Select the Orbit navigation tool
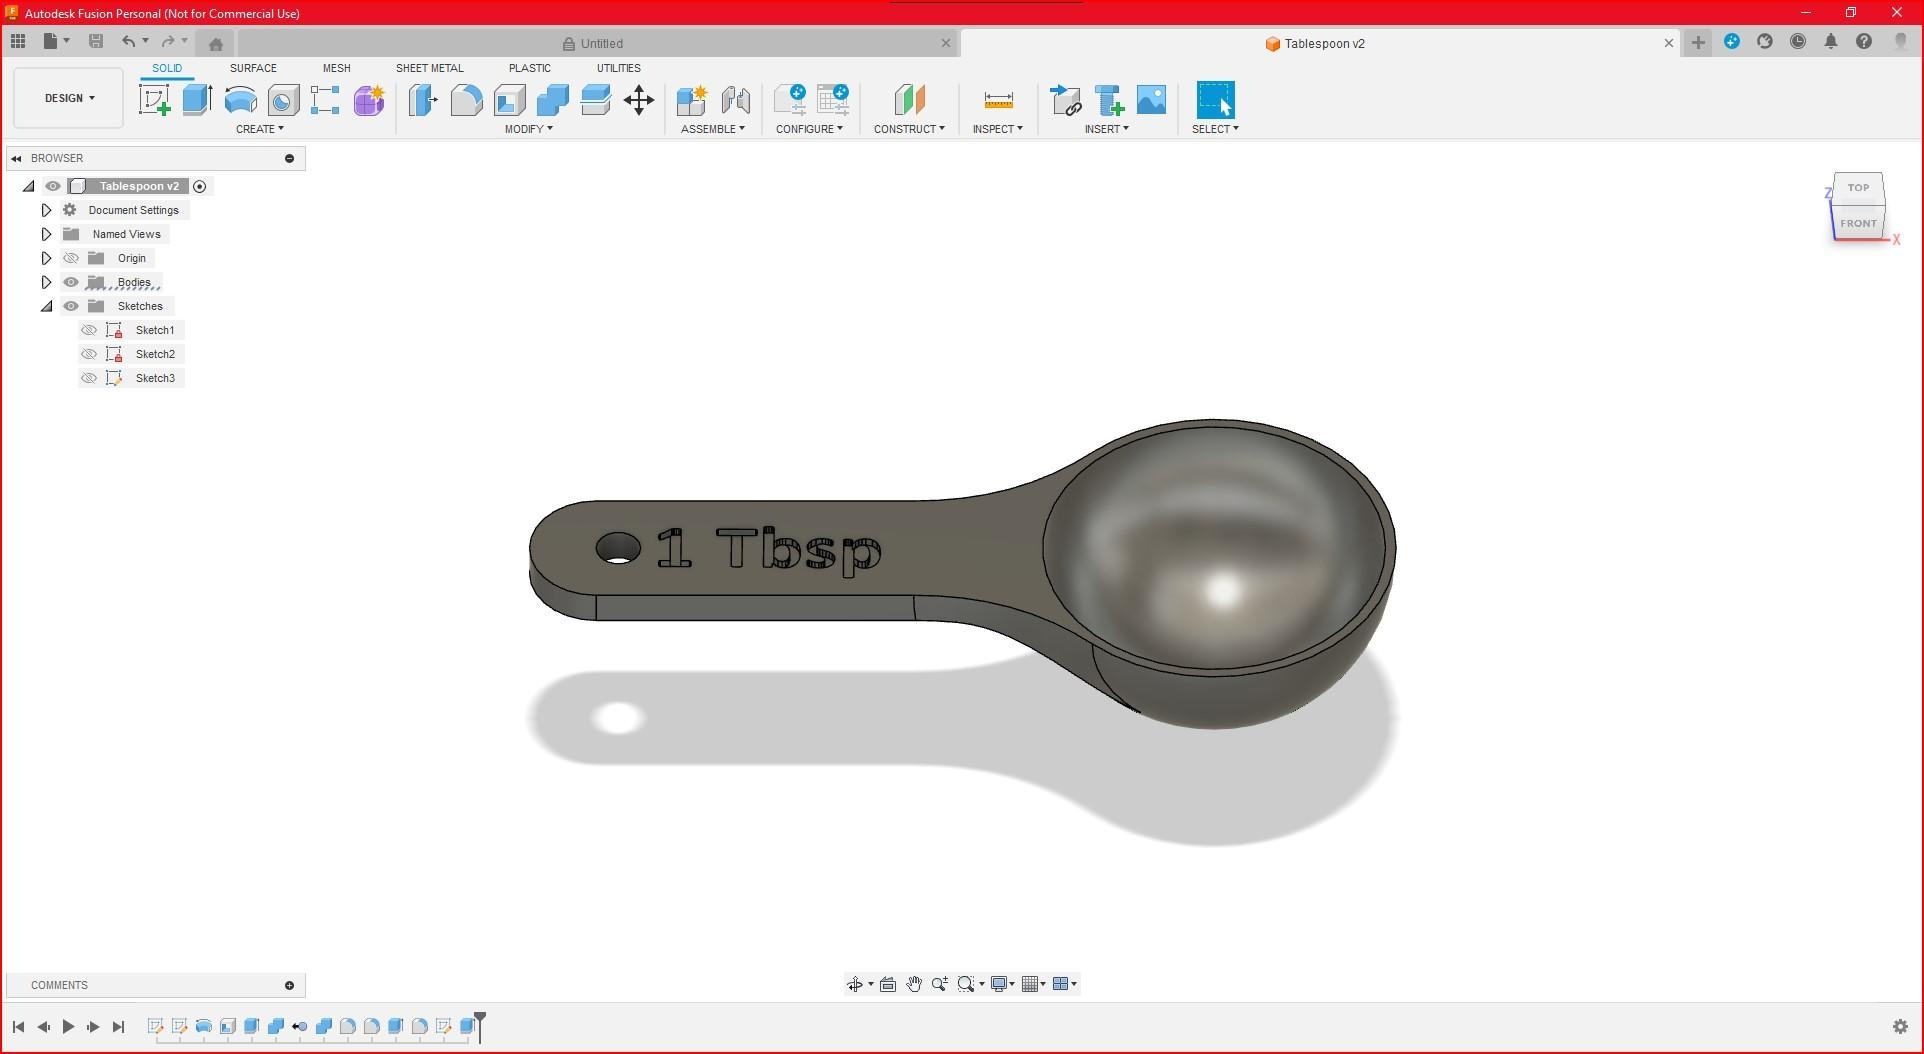The height and width of the screenshot is (1054, 1924). click(855, 984)
